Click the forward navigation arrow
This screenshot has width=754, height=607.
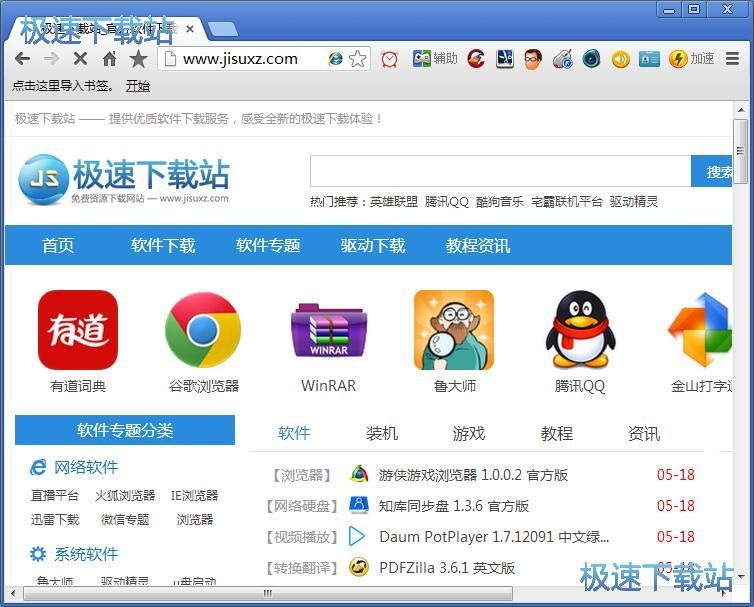51,59
